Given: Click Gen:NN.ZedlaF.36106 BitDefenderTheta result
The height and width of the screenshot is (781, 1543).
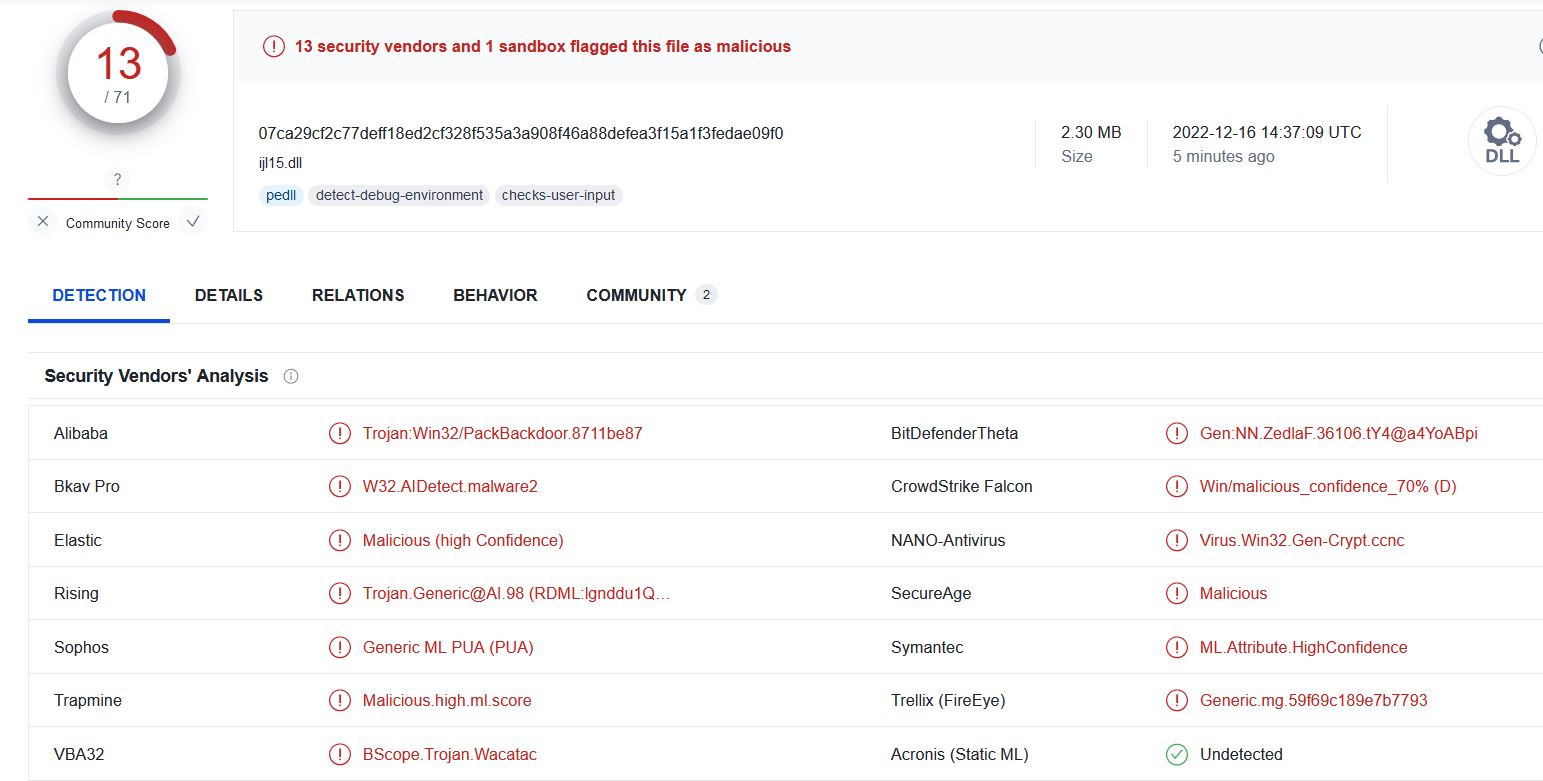Looking at the screenshot, I should pos(1339,433).
